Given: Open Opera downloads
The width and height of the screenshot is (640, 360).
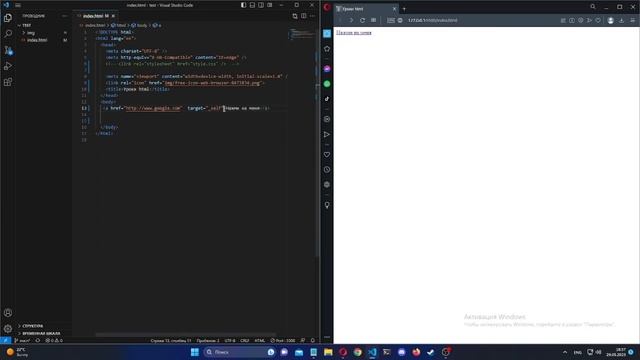Looking at the screenshot, I should click(x=621, y=20).
